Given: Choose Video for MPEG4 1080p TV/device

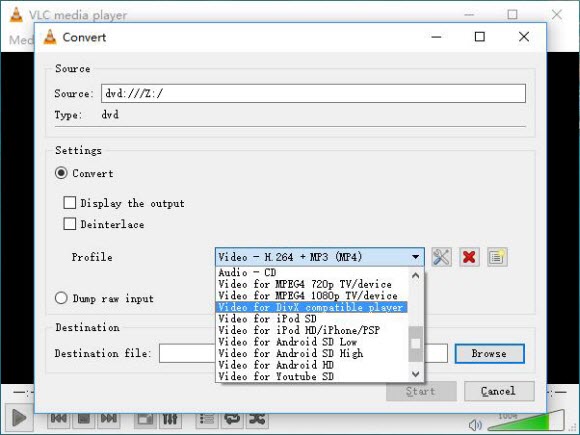Looking at the screenshot, I should tap(311, 296).
